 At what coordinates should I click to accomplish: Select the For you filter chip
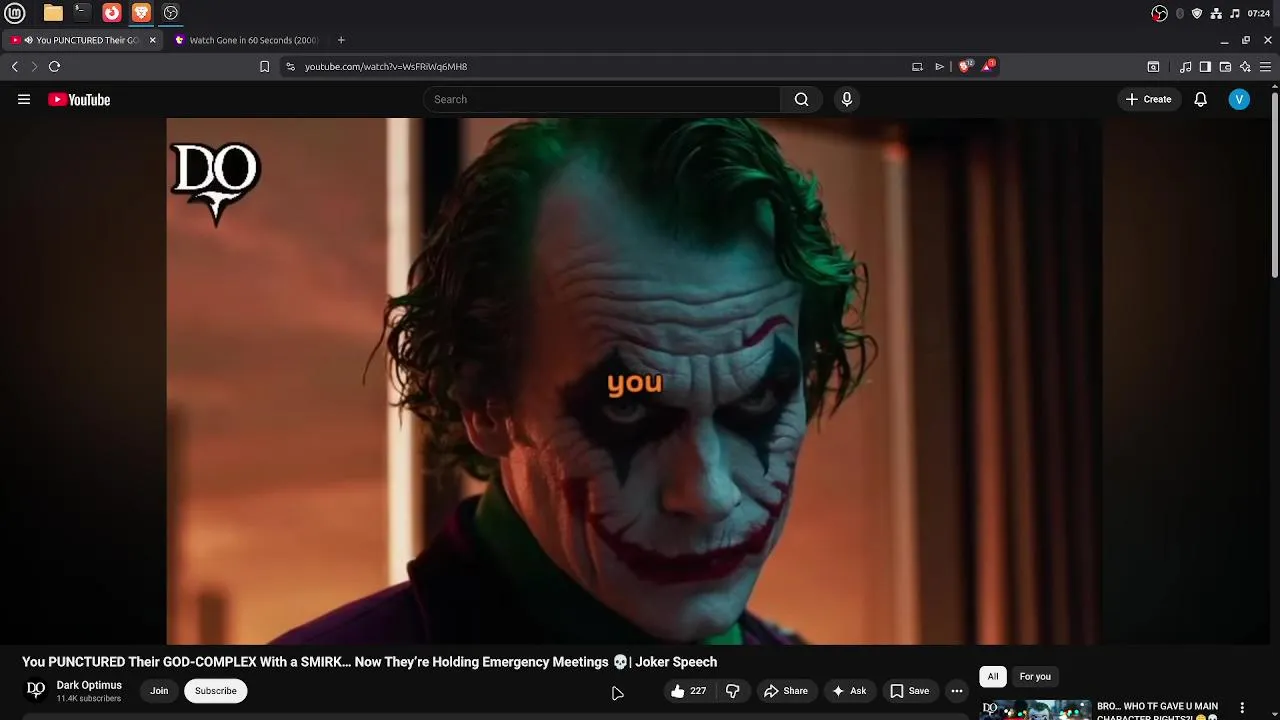point(1035,677)
